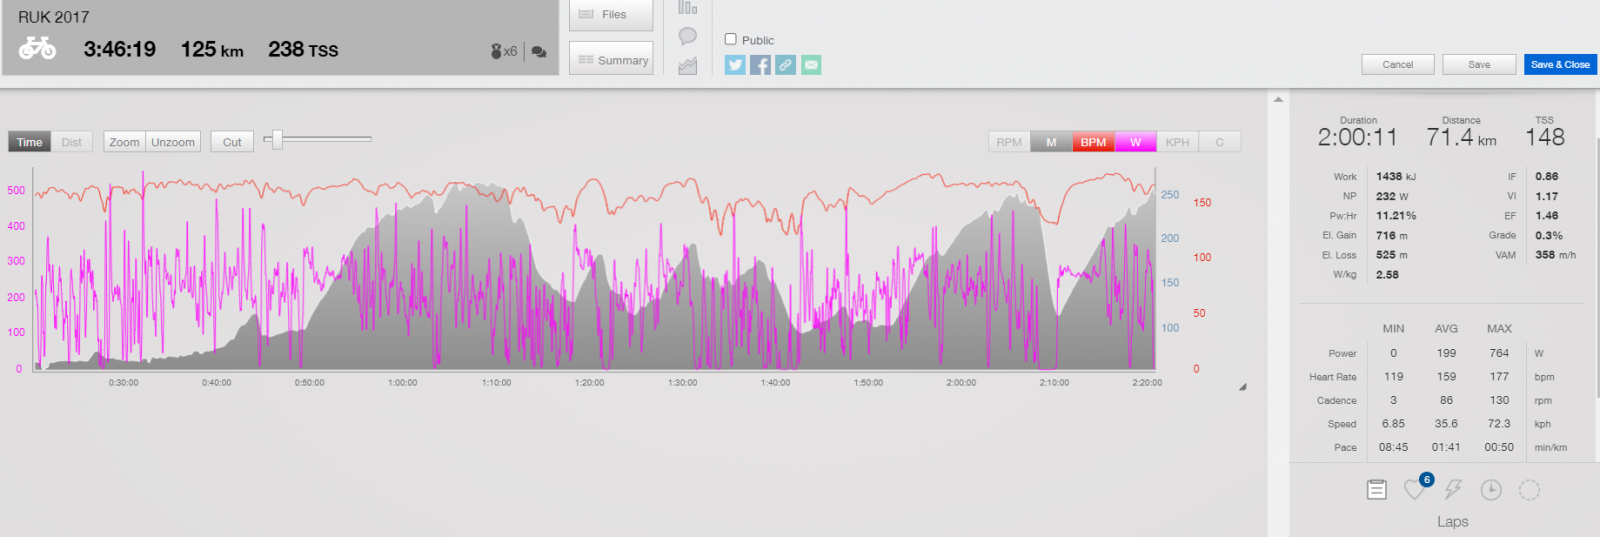Open the power lightning bolt icon
1600x537 pixels.
(1453, 489)
